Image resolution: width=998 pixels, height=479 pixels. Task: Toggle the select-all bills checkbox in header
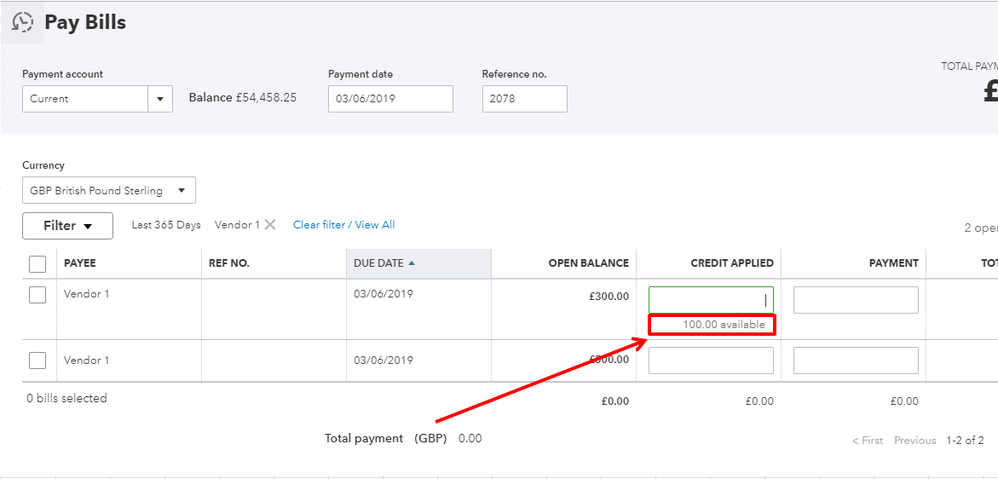[38, 263]
